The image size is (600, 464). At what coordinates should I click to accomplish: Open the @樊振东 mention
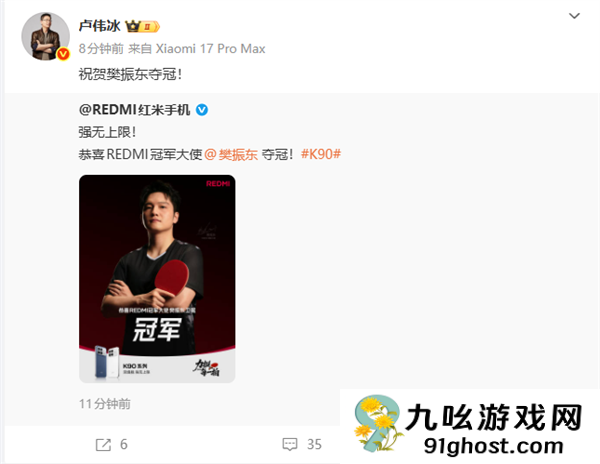coord(231,154)
